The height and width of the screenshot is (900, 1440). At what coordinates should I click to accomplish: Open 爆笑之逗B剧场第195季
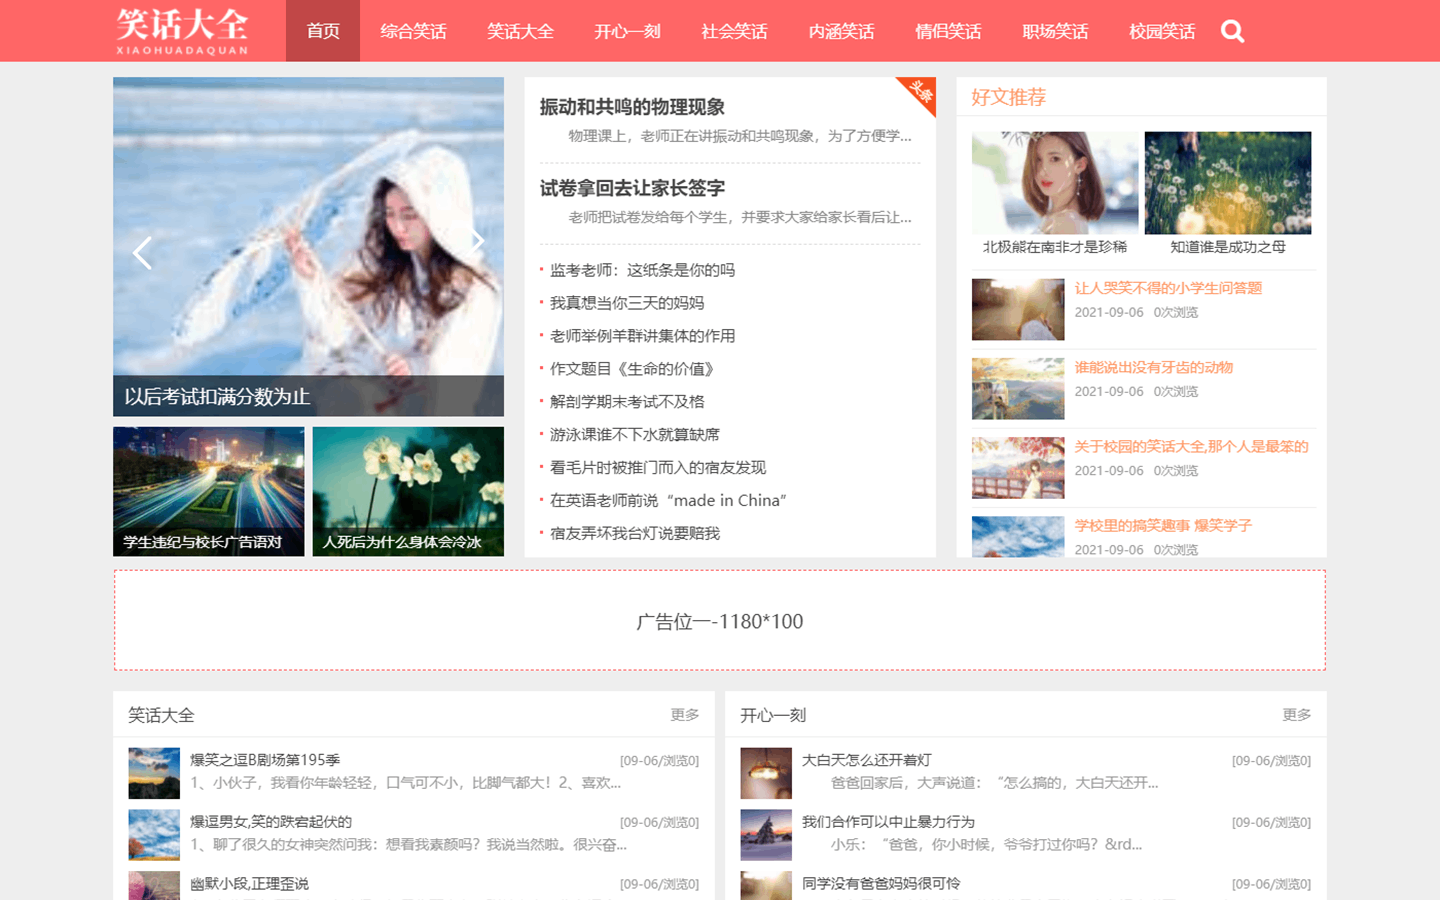[265, 760]
